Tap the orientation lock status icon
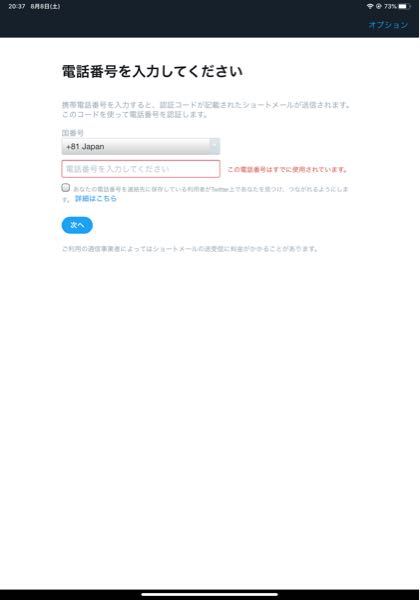The height and width of the screenshot is (600, 420). (378, 7)
